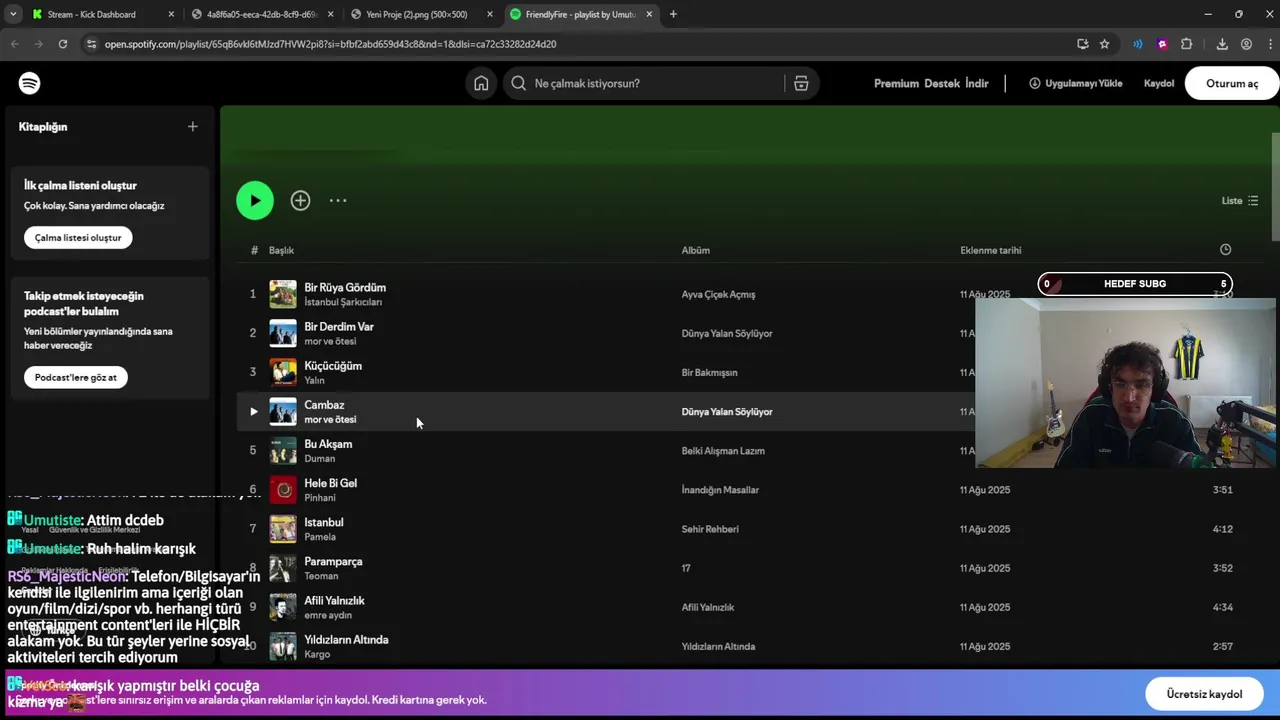Open the Istanbul track title
The height and width of the screenshot is (720, 1280).
tap(324, 522)
